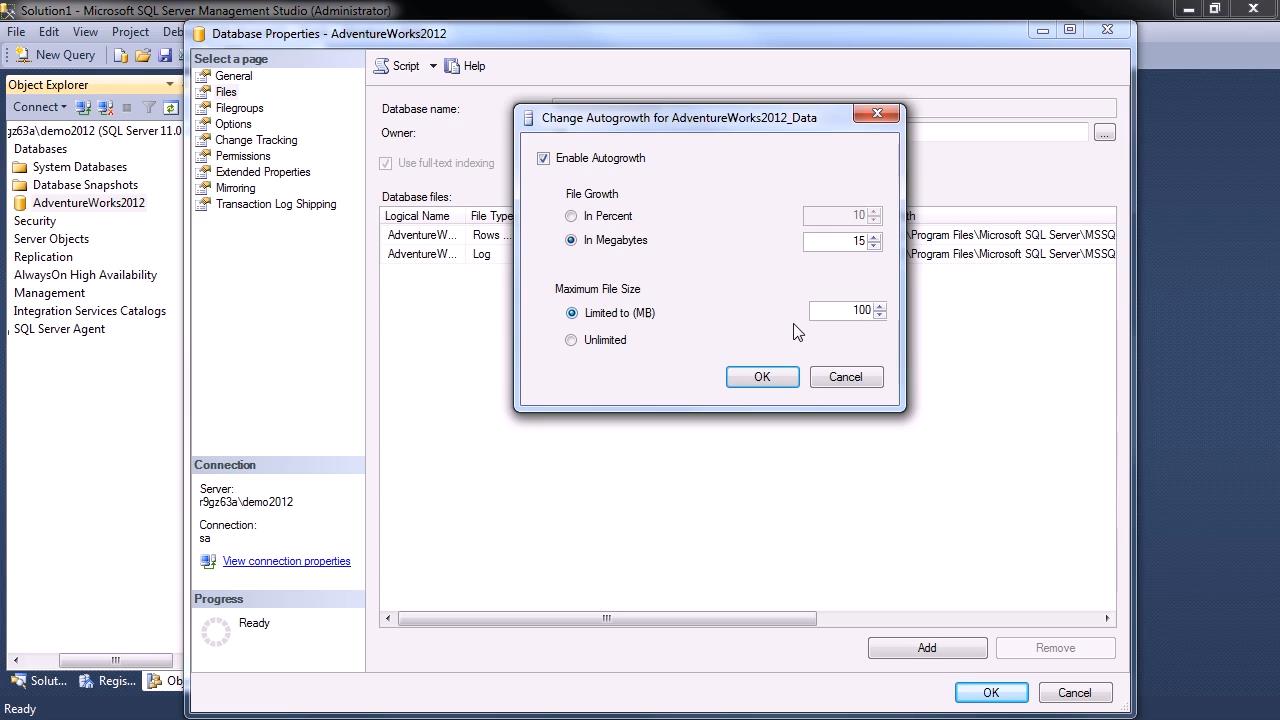Click the maximum file size field showing 100
The height and width of the screenshot is (720, 1280).
coord(840,311)
